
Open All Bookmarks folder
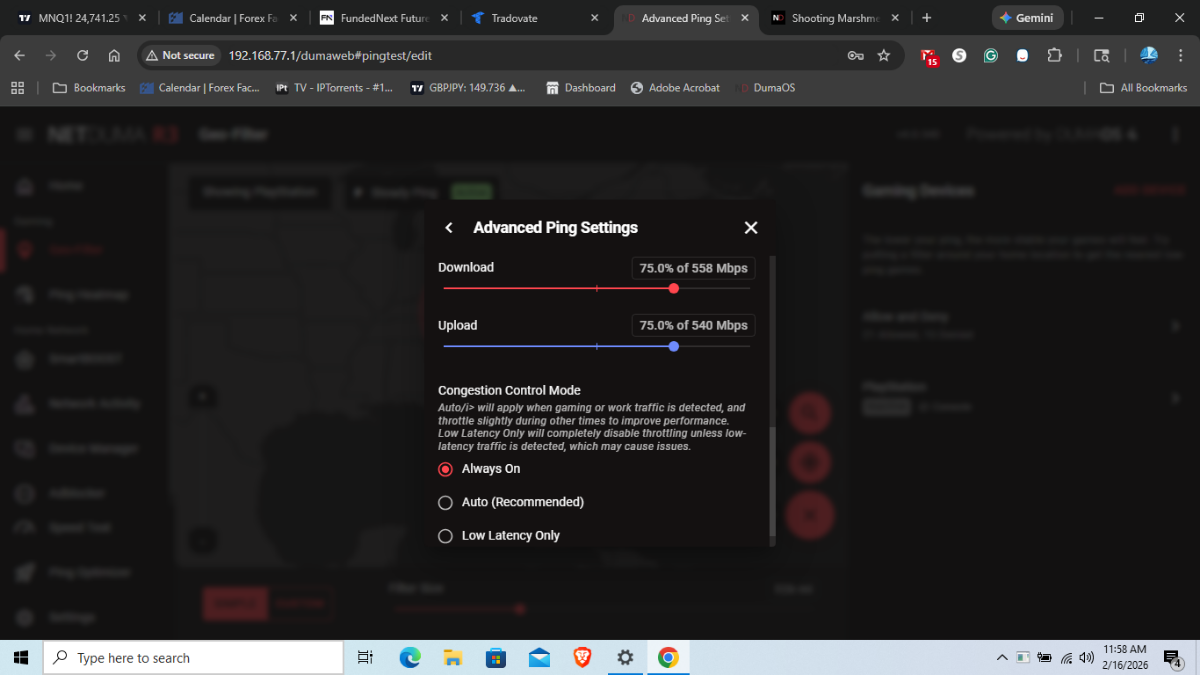pyautogui.click(x=1143, y=88)
